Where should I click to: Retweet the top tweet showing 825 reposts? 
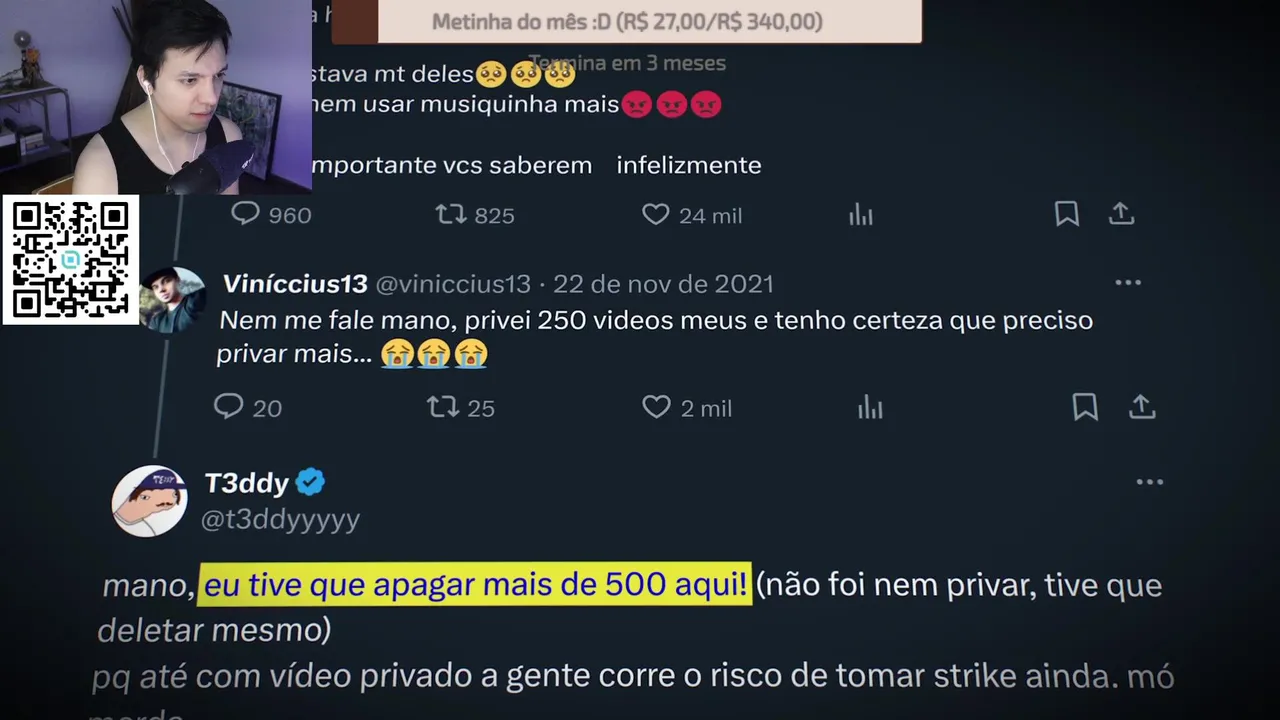(x=475, y=214)
